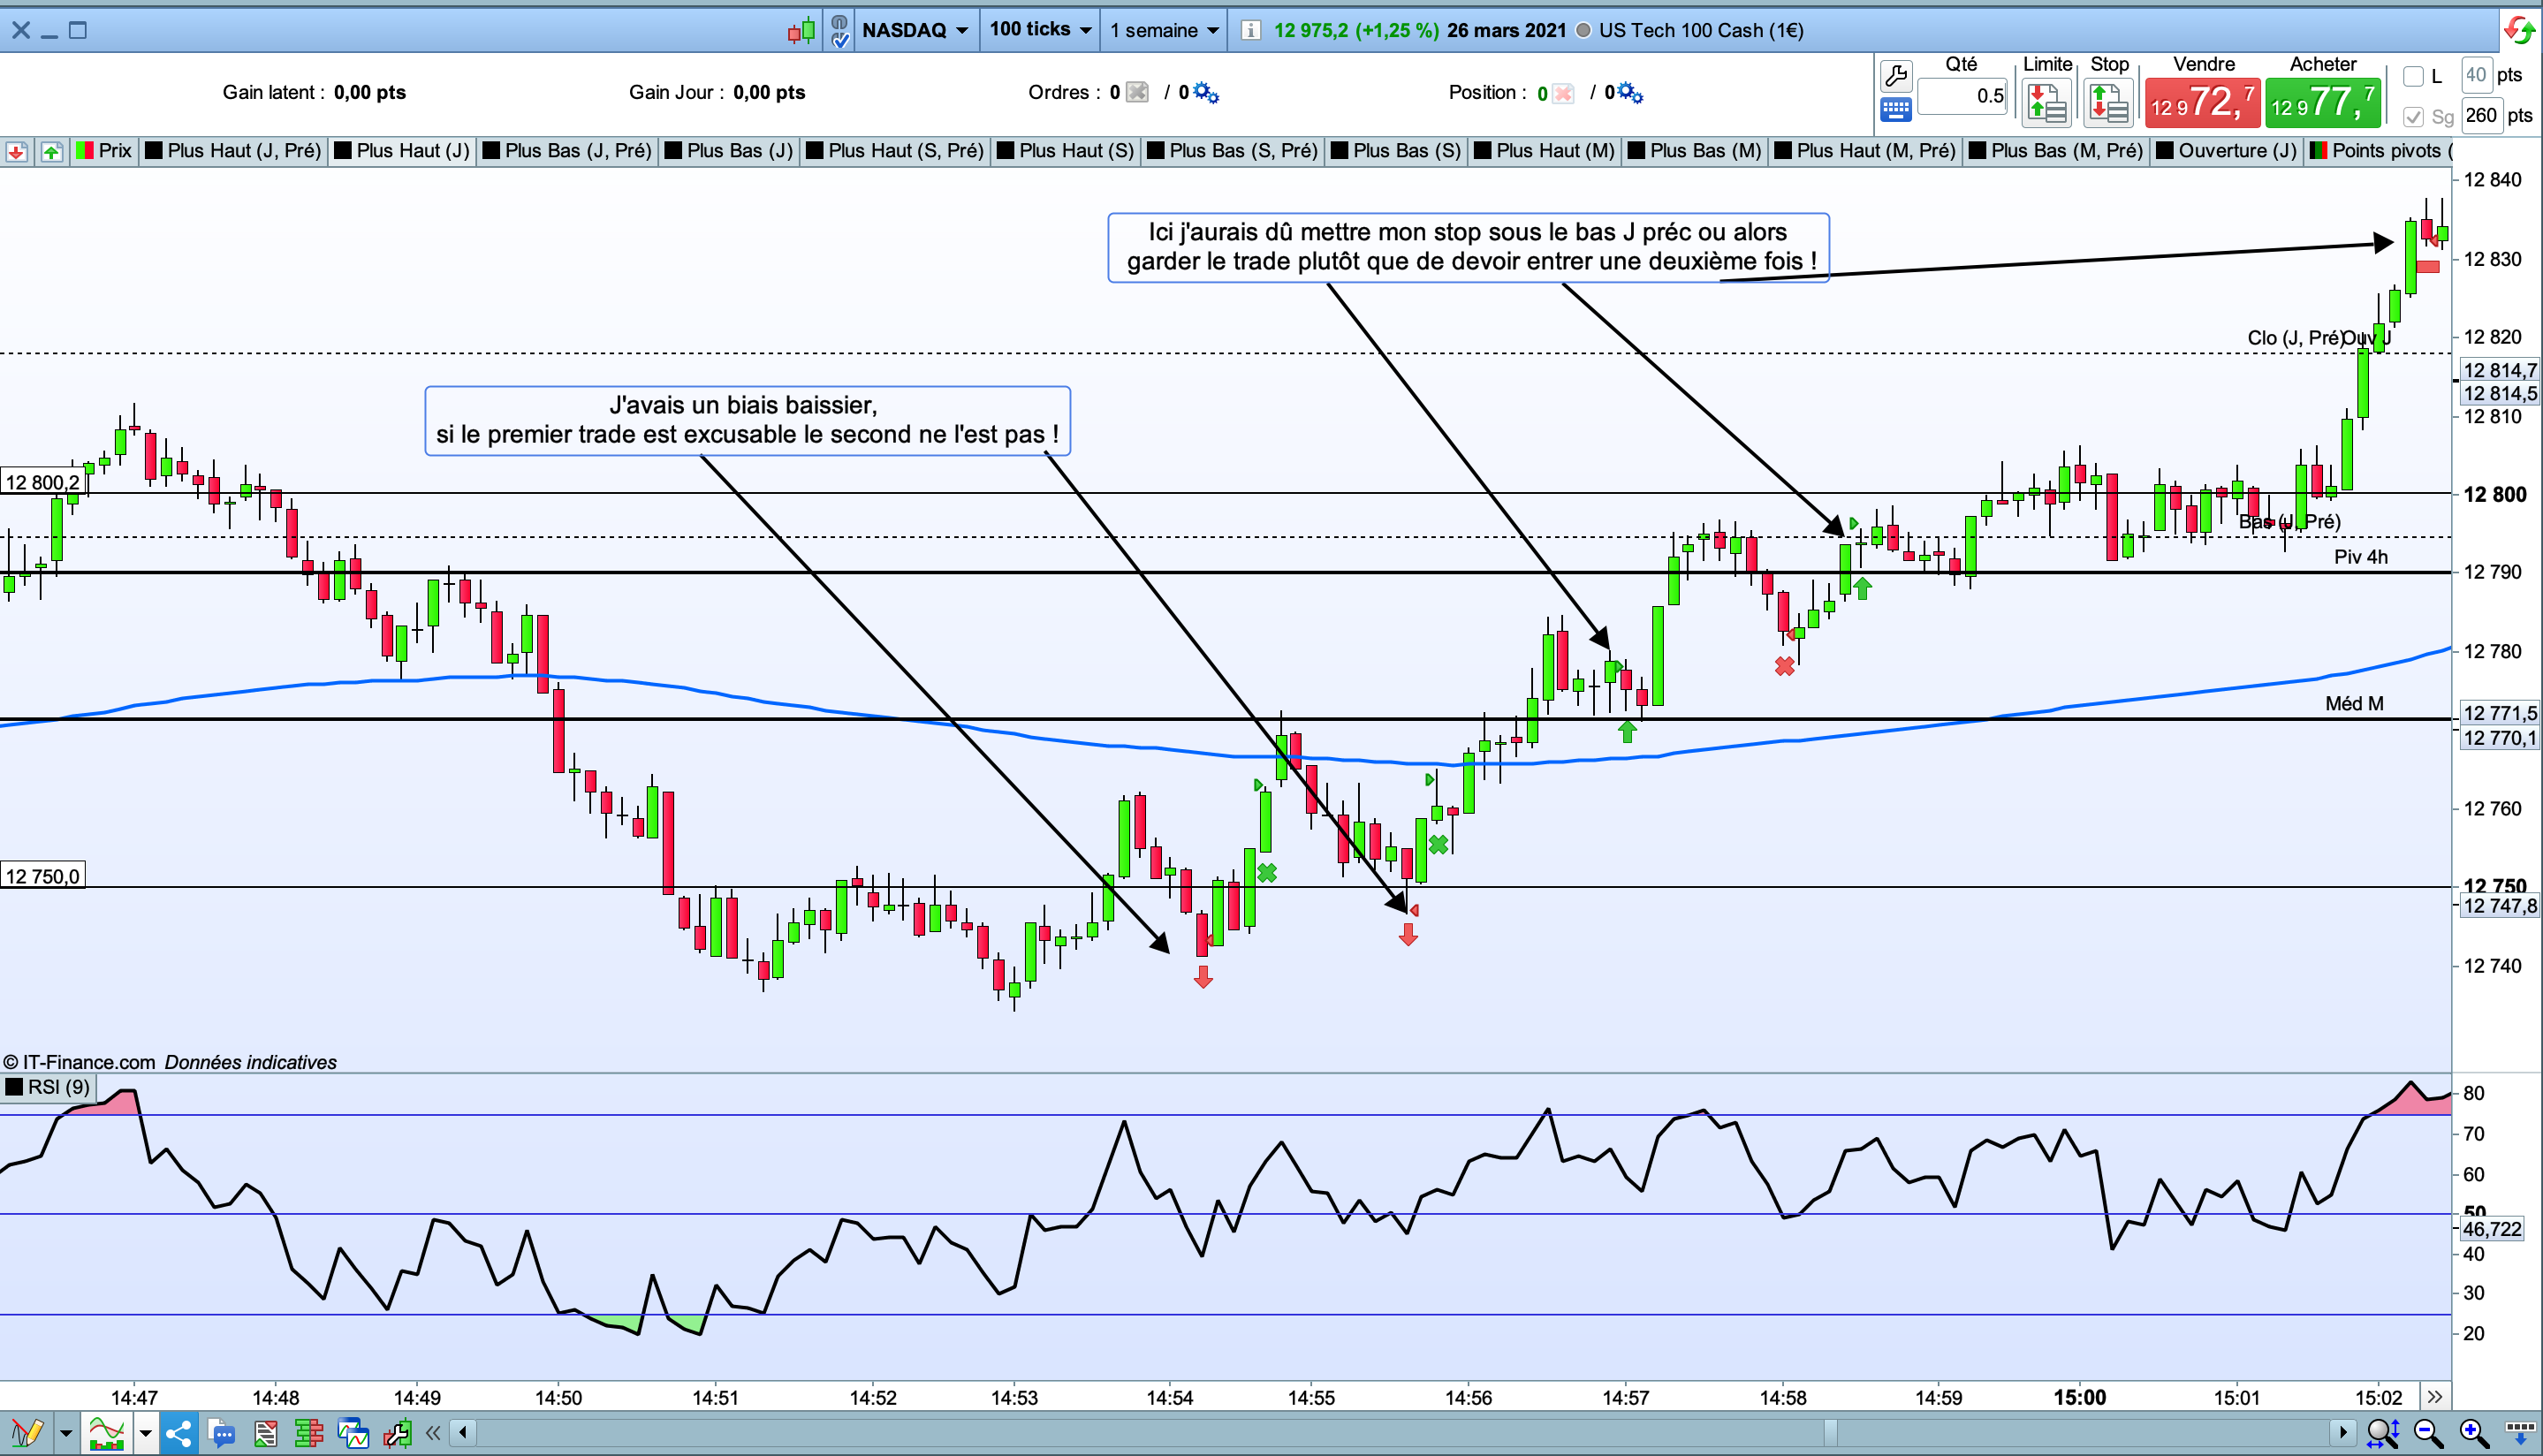Select the Plus Haut (J) legend tab

(402, 151)
